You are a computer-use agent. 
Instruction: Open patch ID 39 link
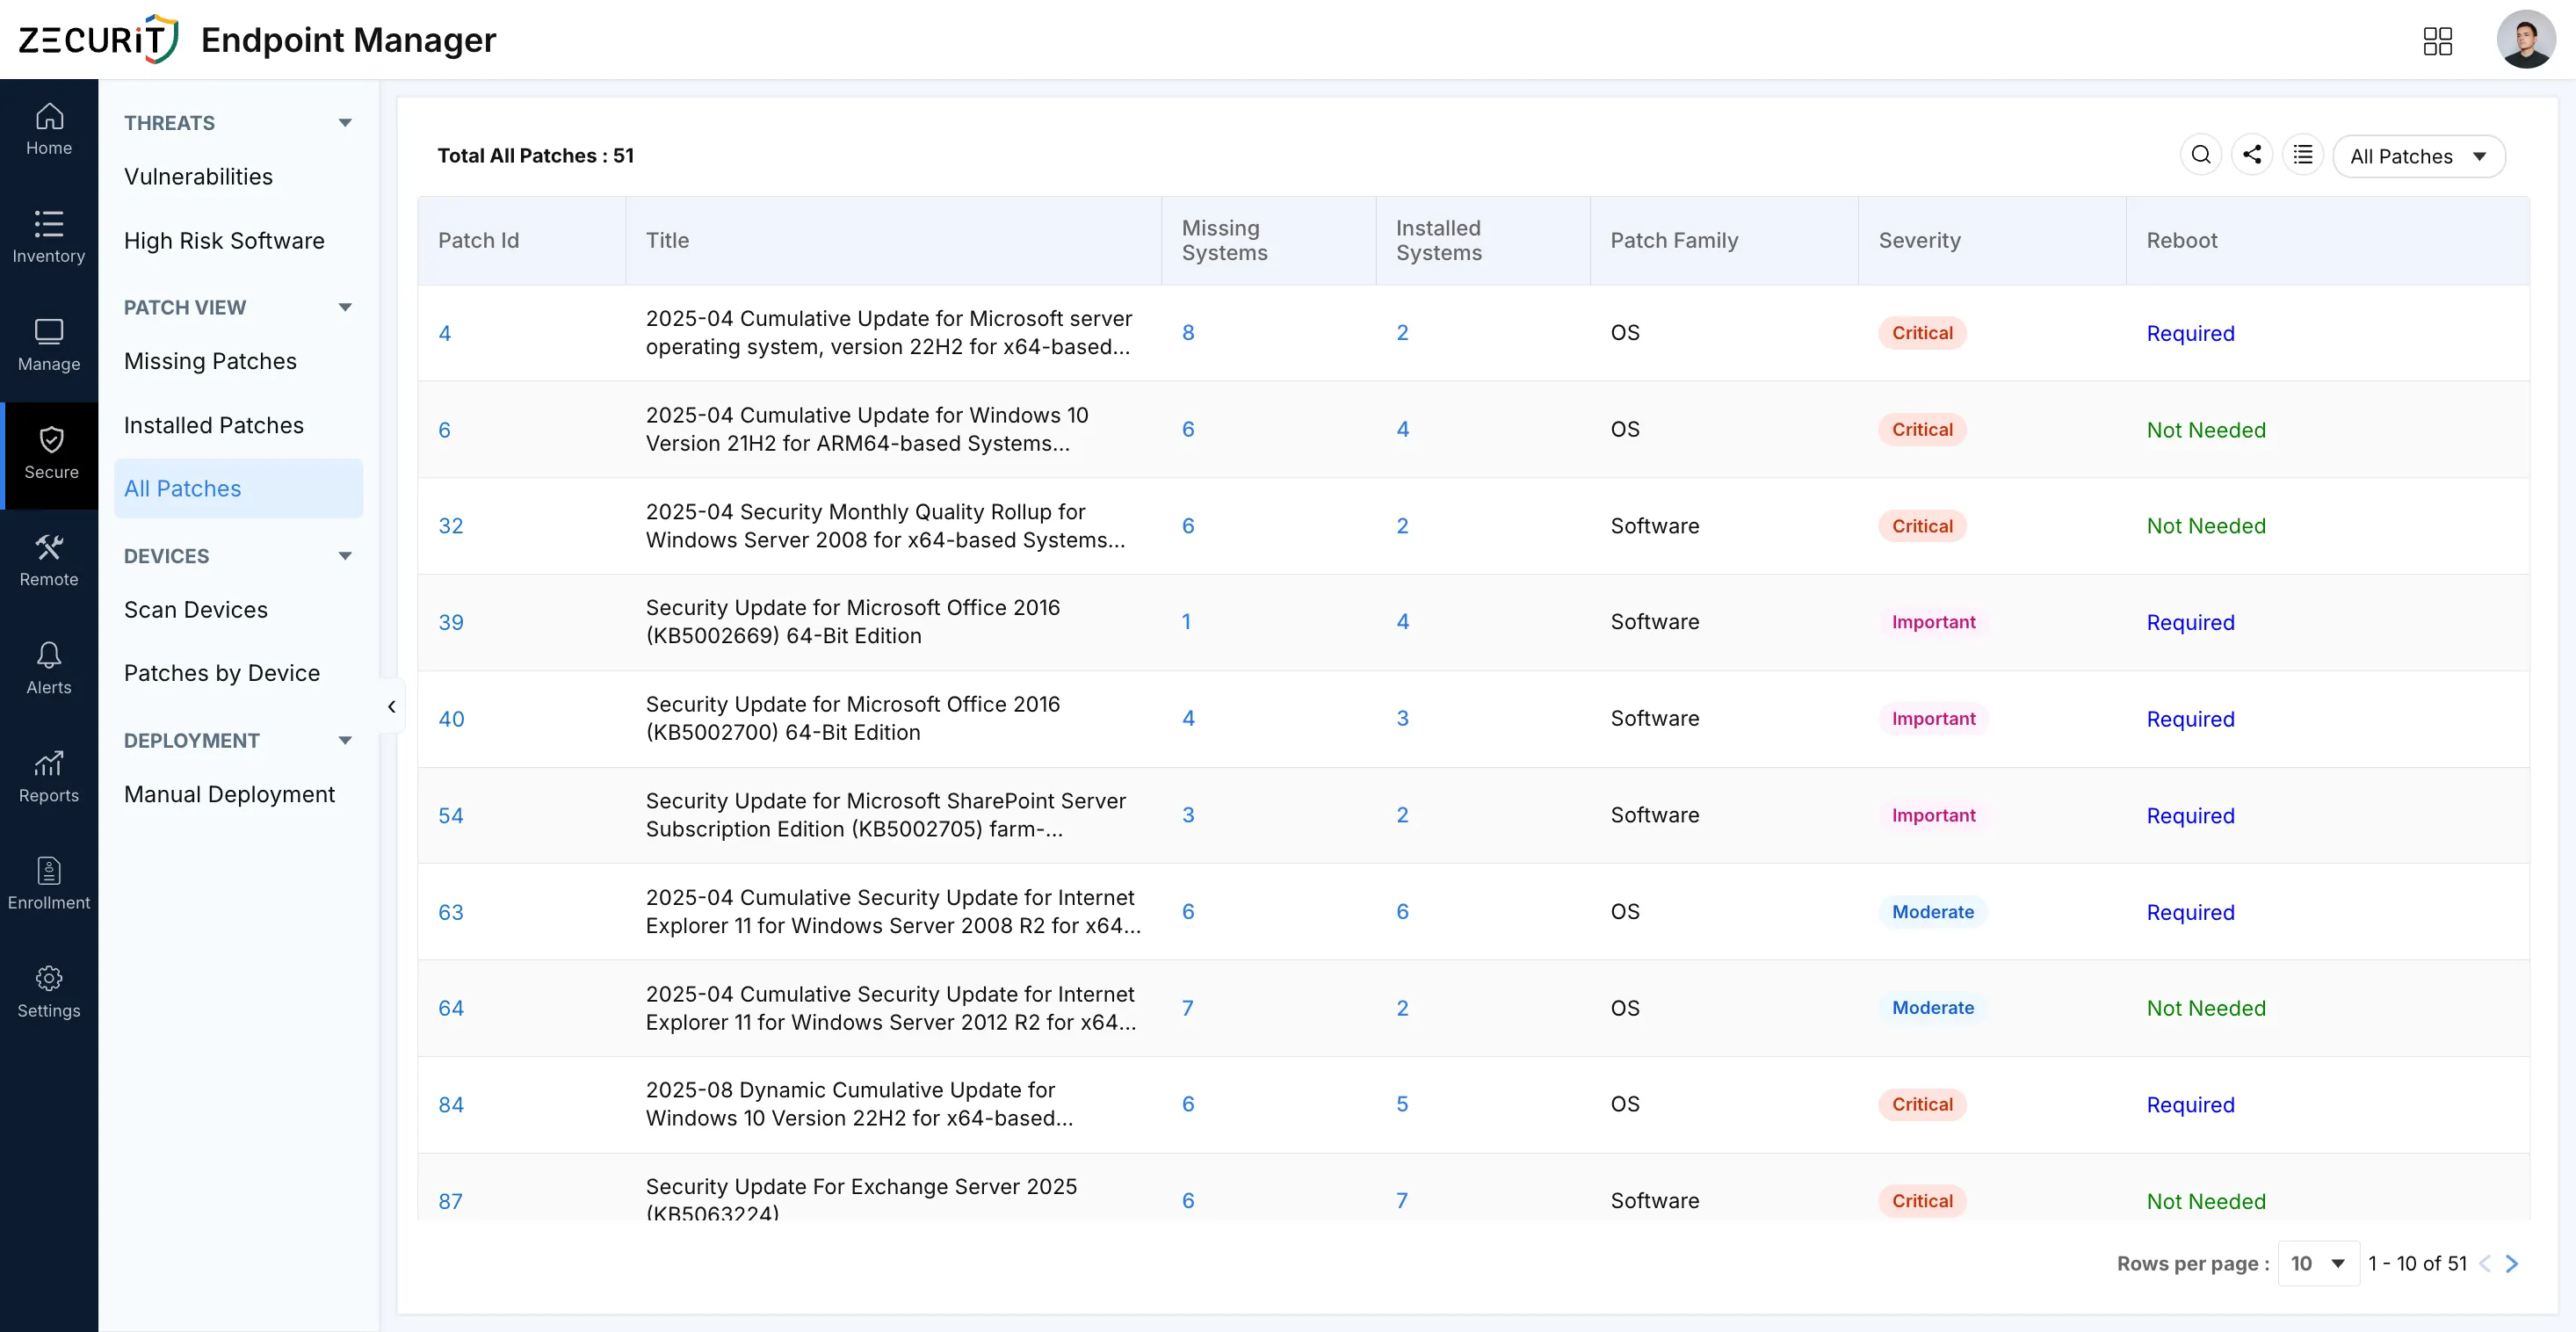click(x=451, y=622)
